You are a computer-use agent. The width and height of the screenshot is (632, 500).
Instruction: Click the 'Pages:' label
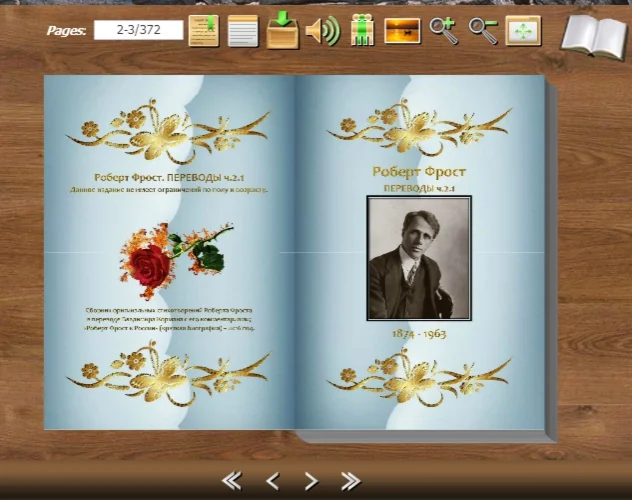(x=67, y=31)
